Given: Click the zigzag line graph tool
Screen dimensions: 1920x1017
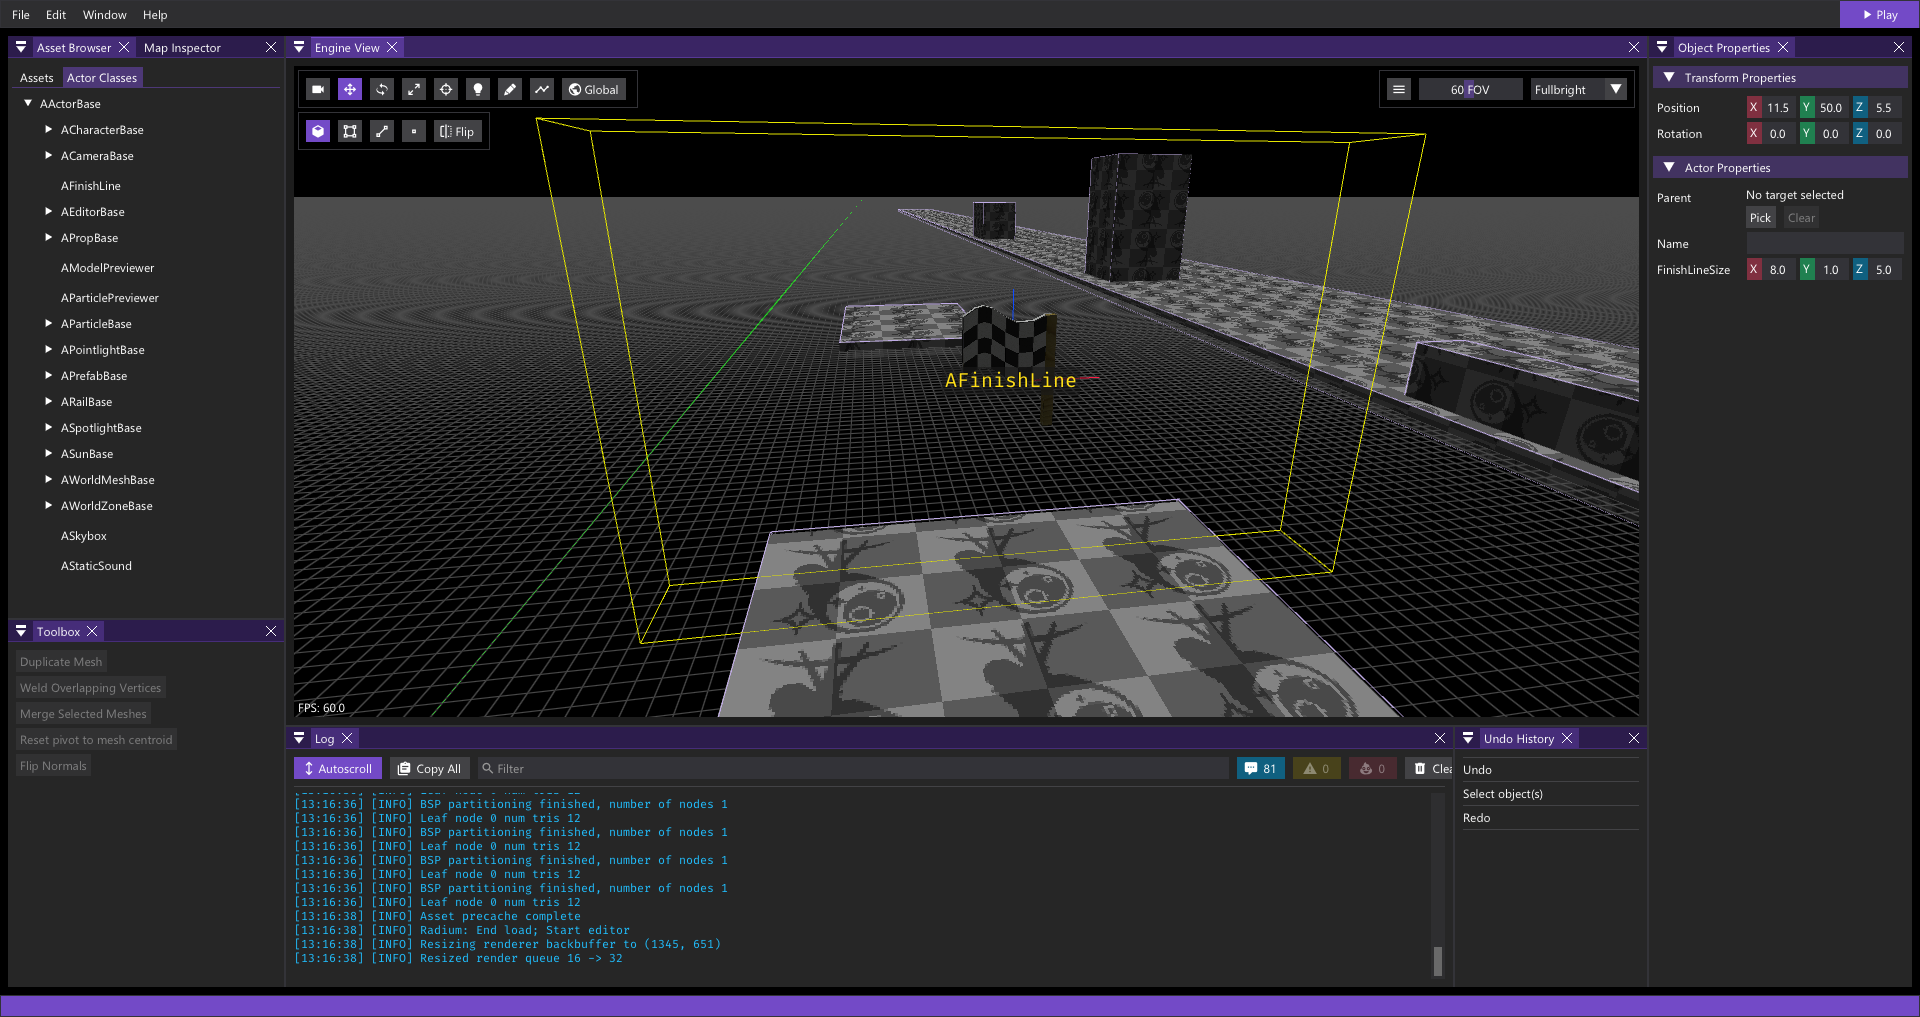Looking at the screenshot, I should [x=542, y=90].
